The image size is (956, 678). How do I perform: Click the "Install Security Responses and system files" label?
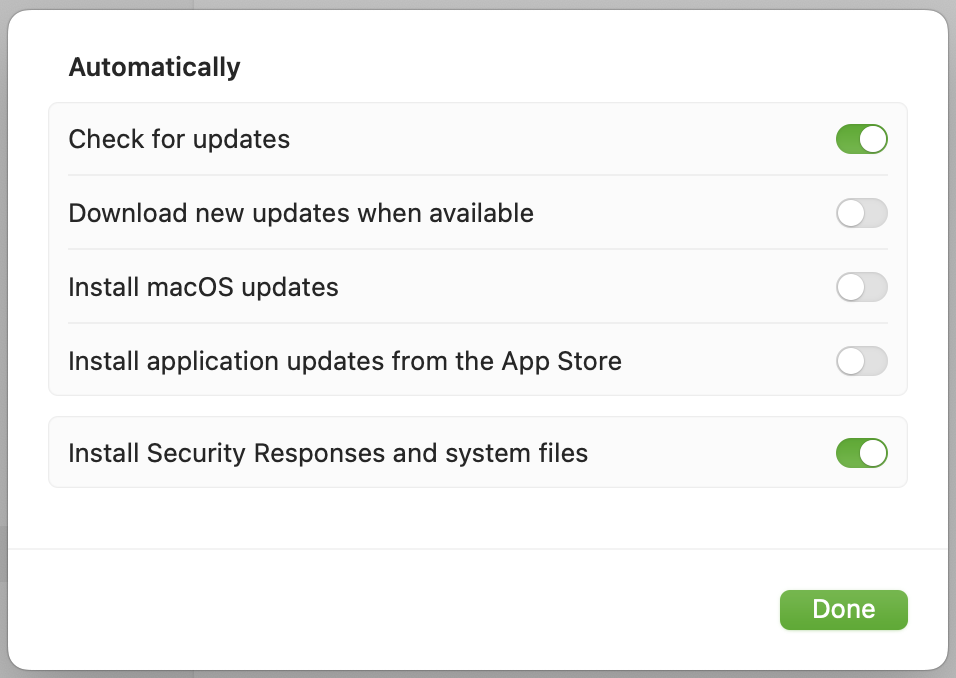[x=328, y=453]
